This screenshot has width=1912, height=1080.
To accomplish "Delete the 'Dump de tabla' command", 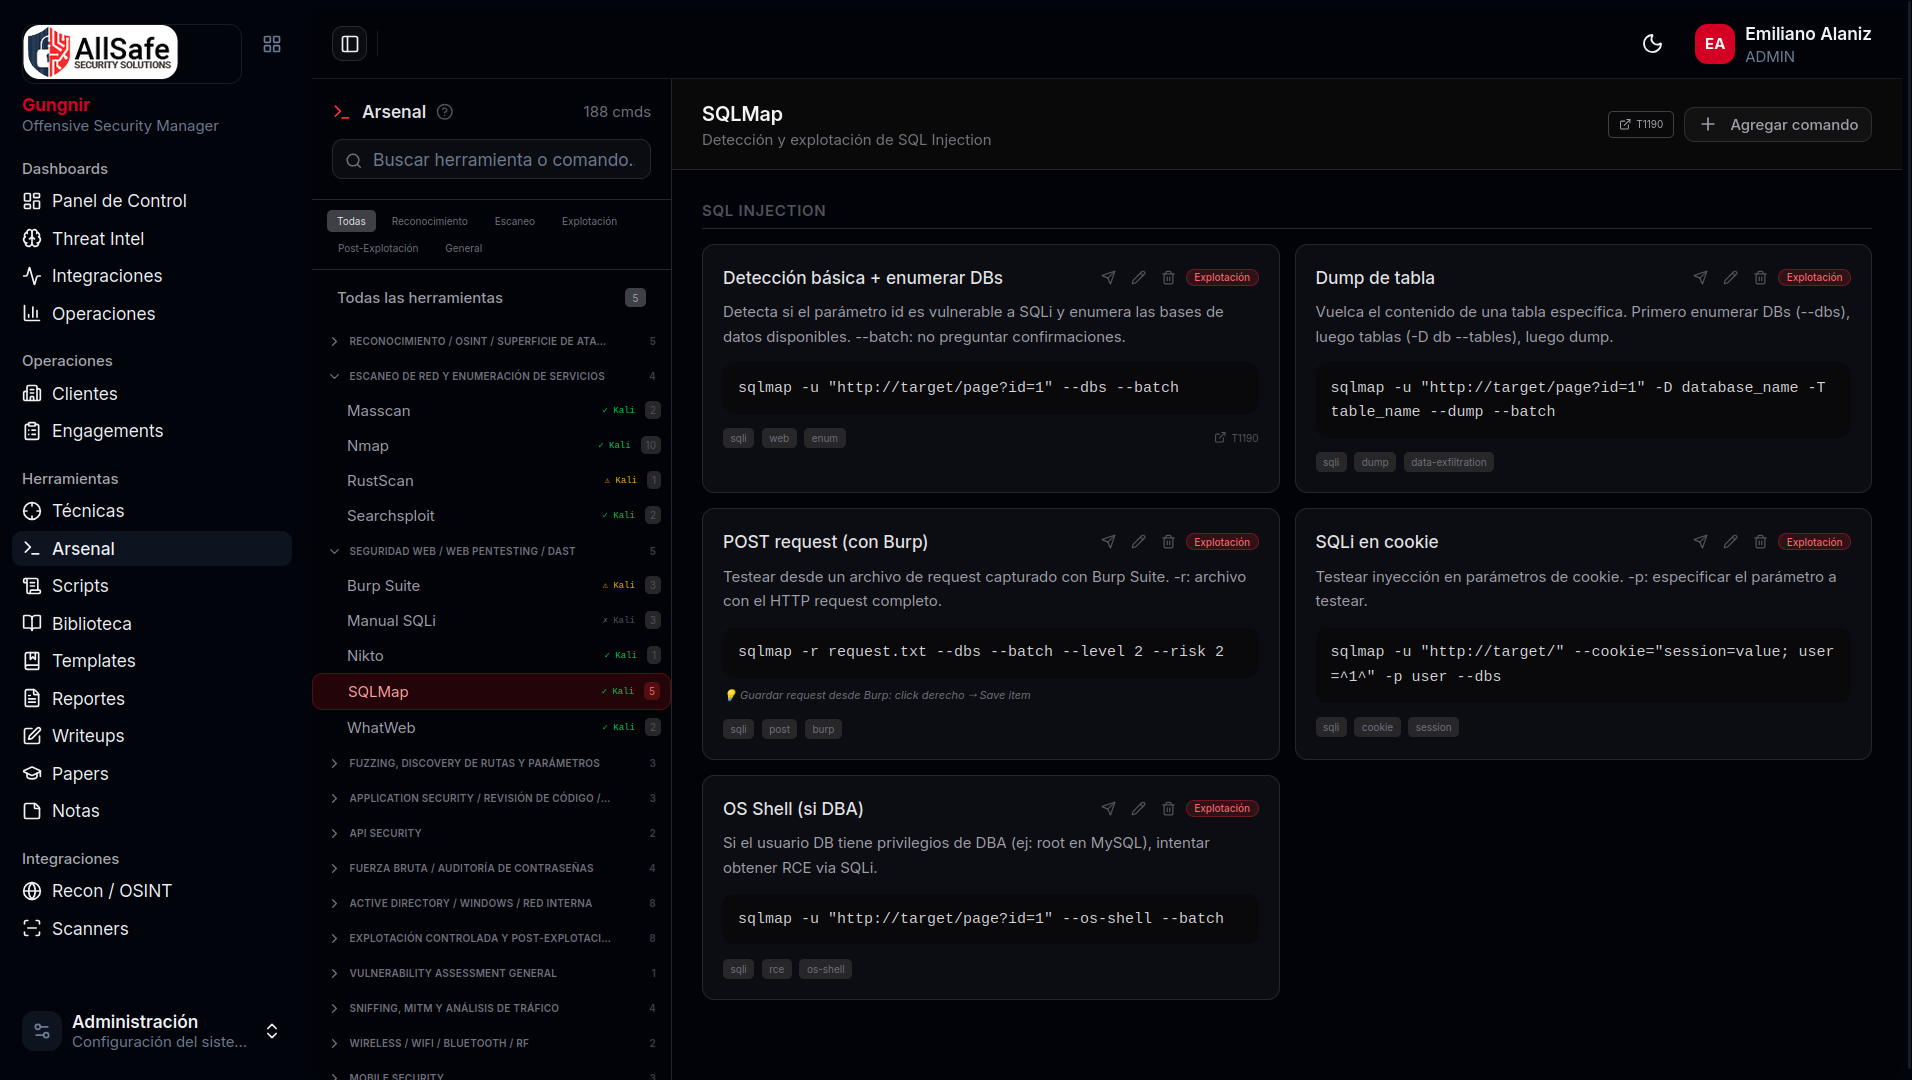I will [x=1760, y=277].
